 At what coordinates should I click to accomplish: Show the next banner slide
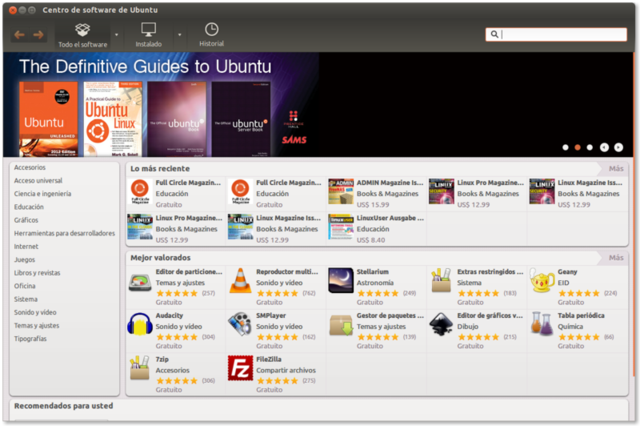pyautogui.click(x=618, y=147)
